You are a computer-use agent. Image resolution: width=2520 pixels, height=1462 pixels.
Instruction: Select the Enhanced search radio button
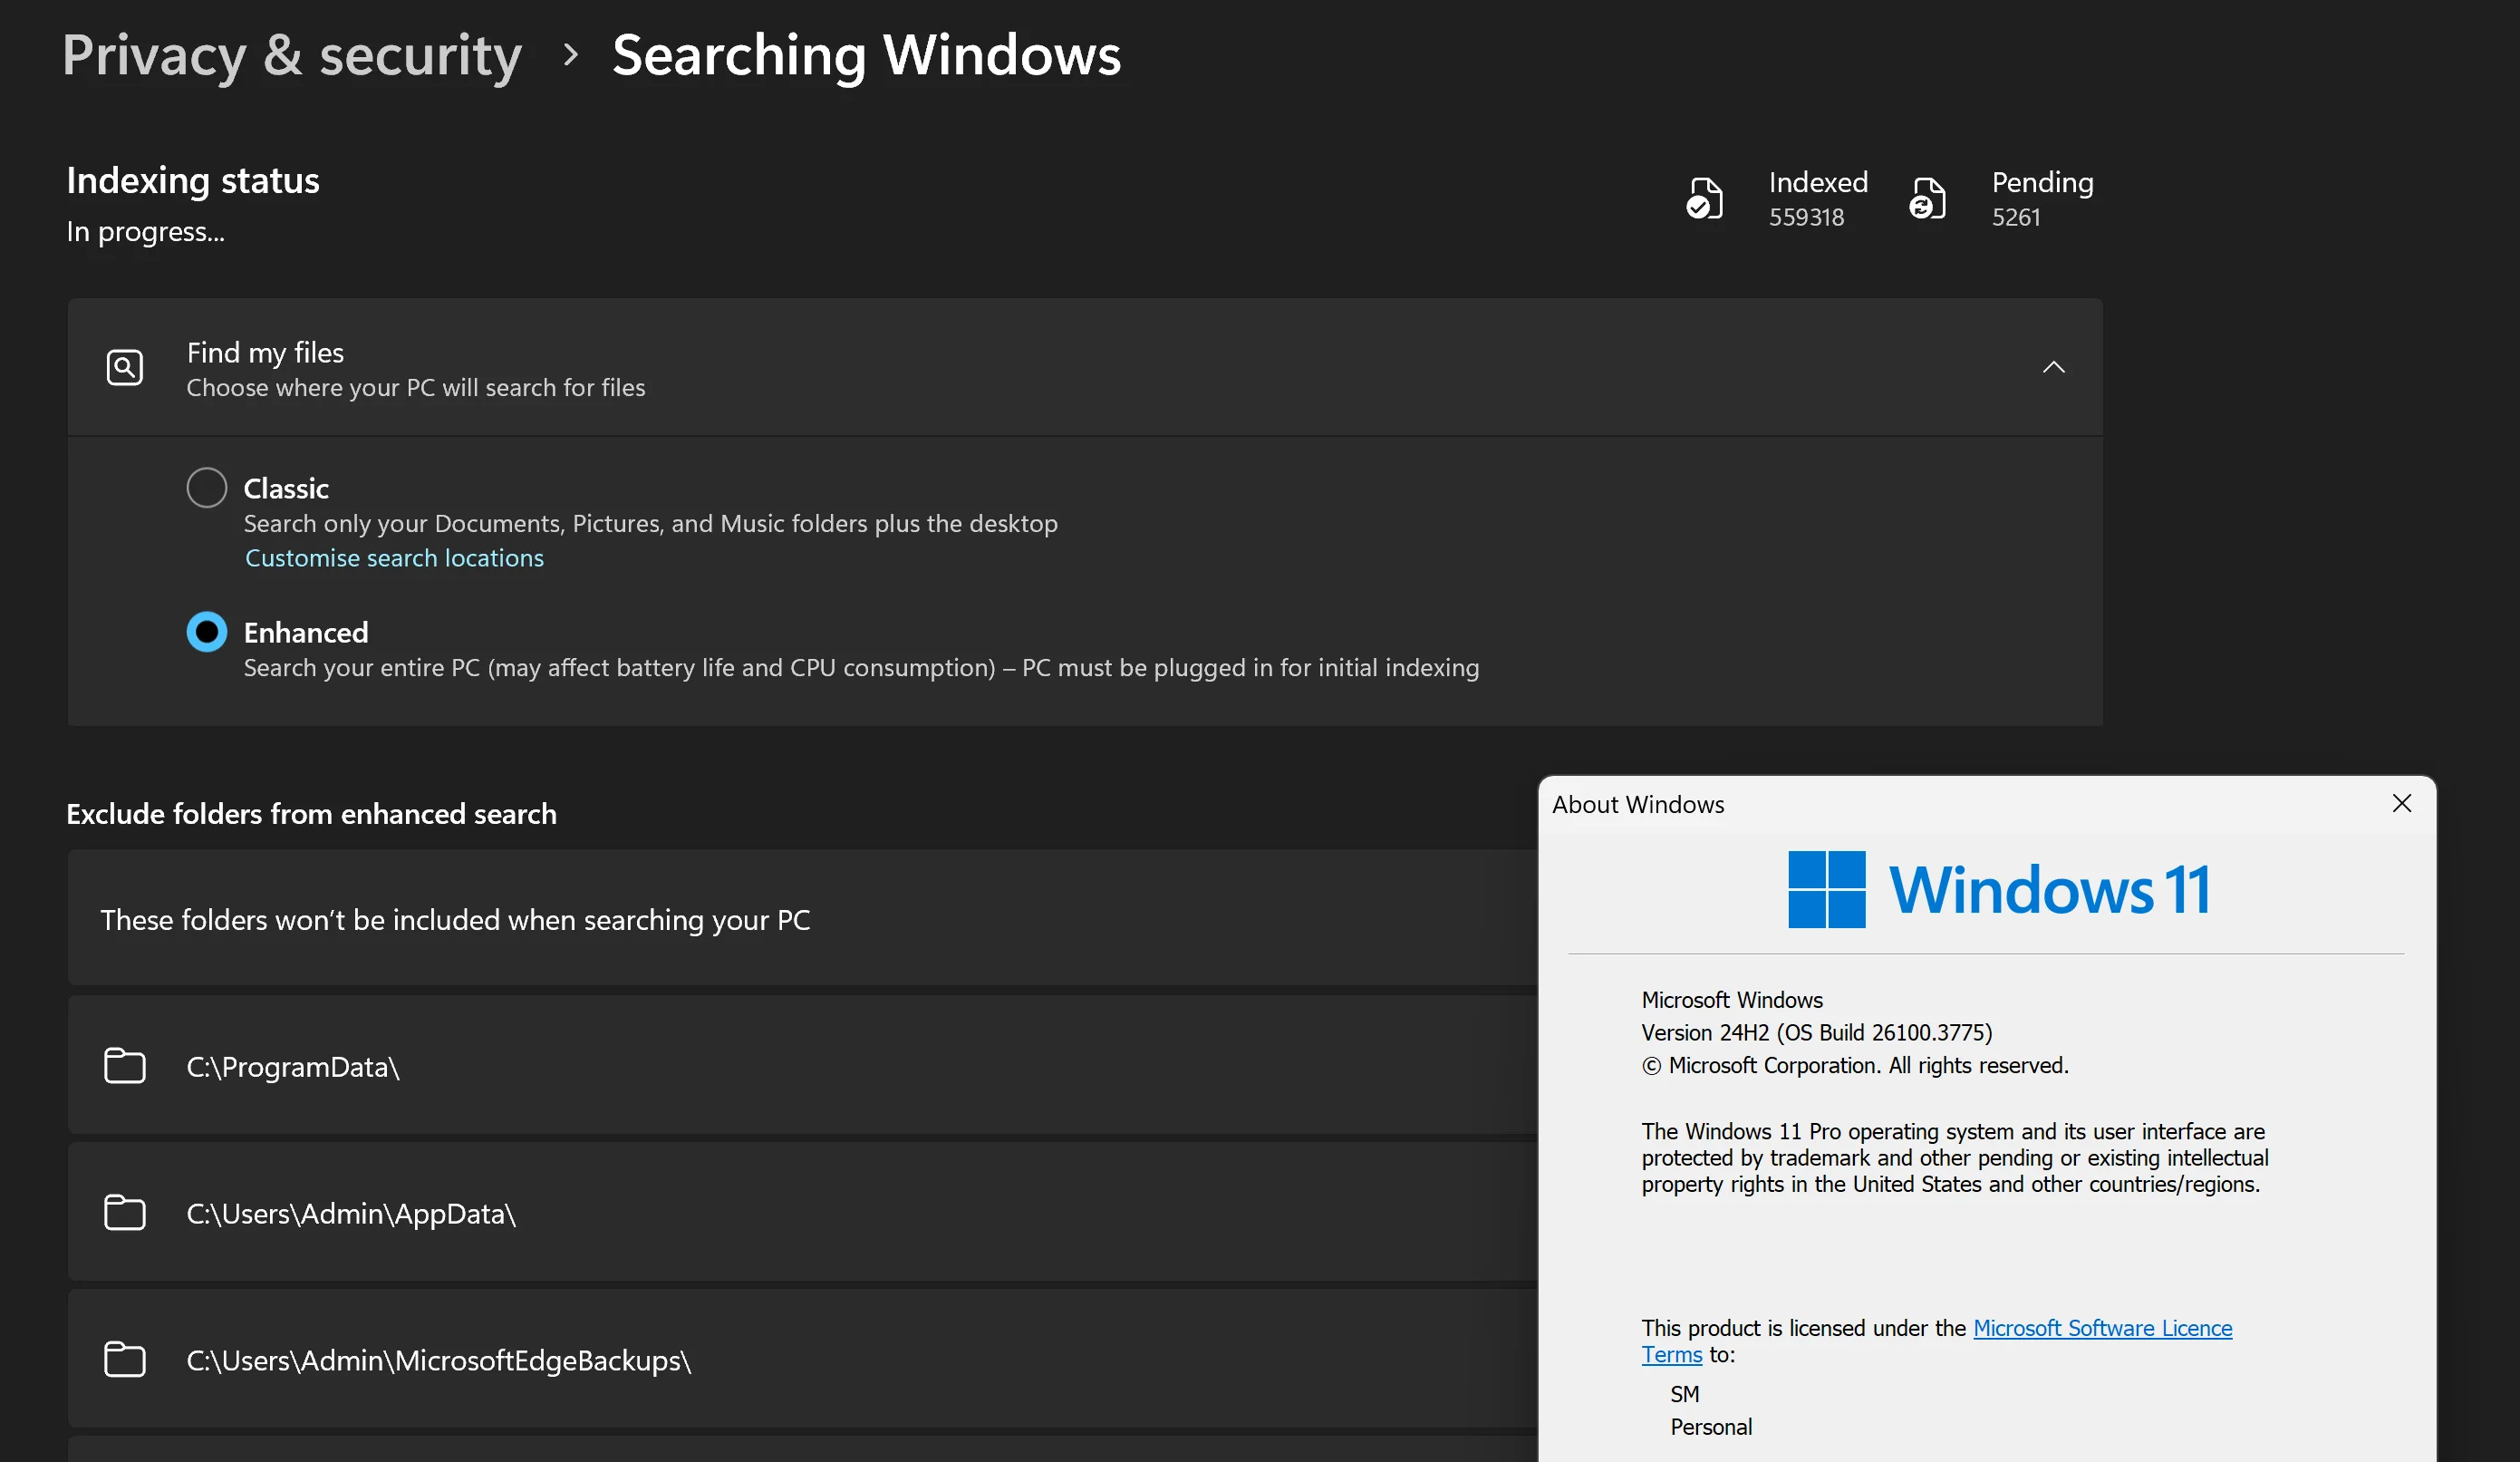tap(207, 632)
